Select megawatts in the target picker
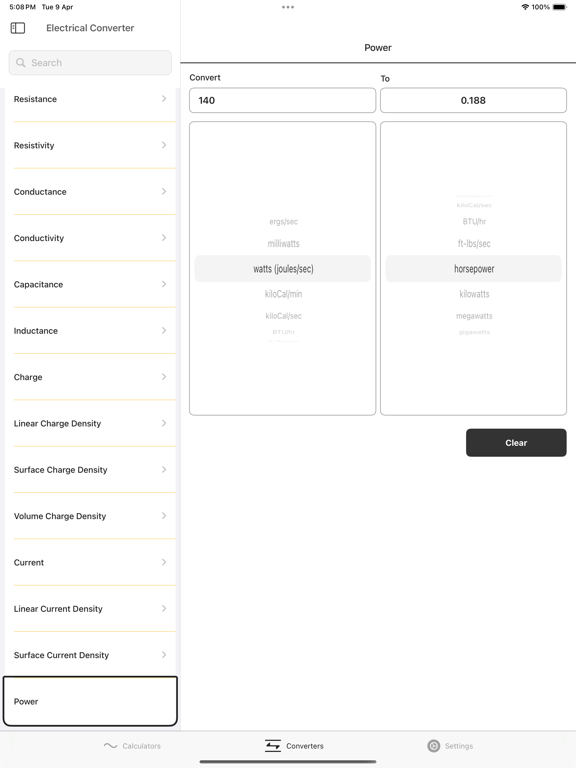Screen dimensions: 576x768 click(474, 316)
